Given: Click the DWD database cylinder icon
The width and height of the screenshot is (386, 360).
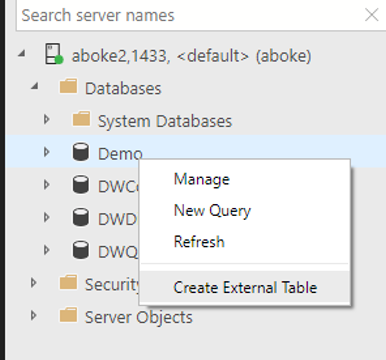Looking at the screenshot, I should [81, 217].
